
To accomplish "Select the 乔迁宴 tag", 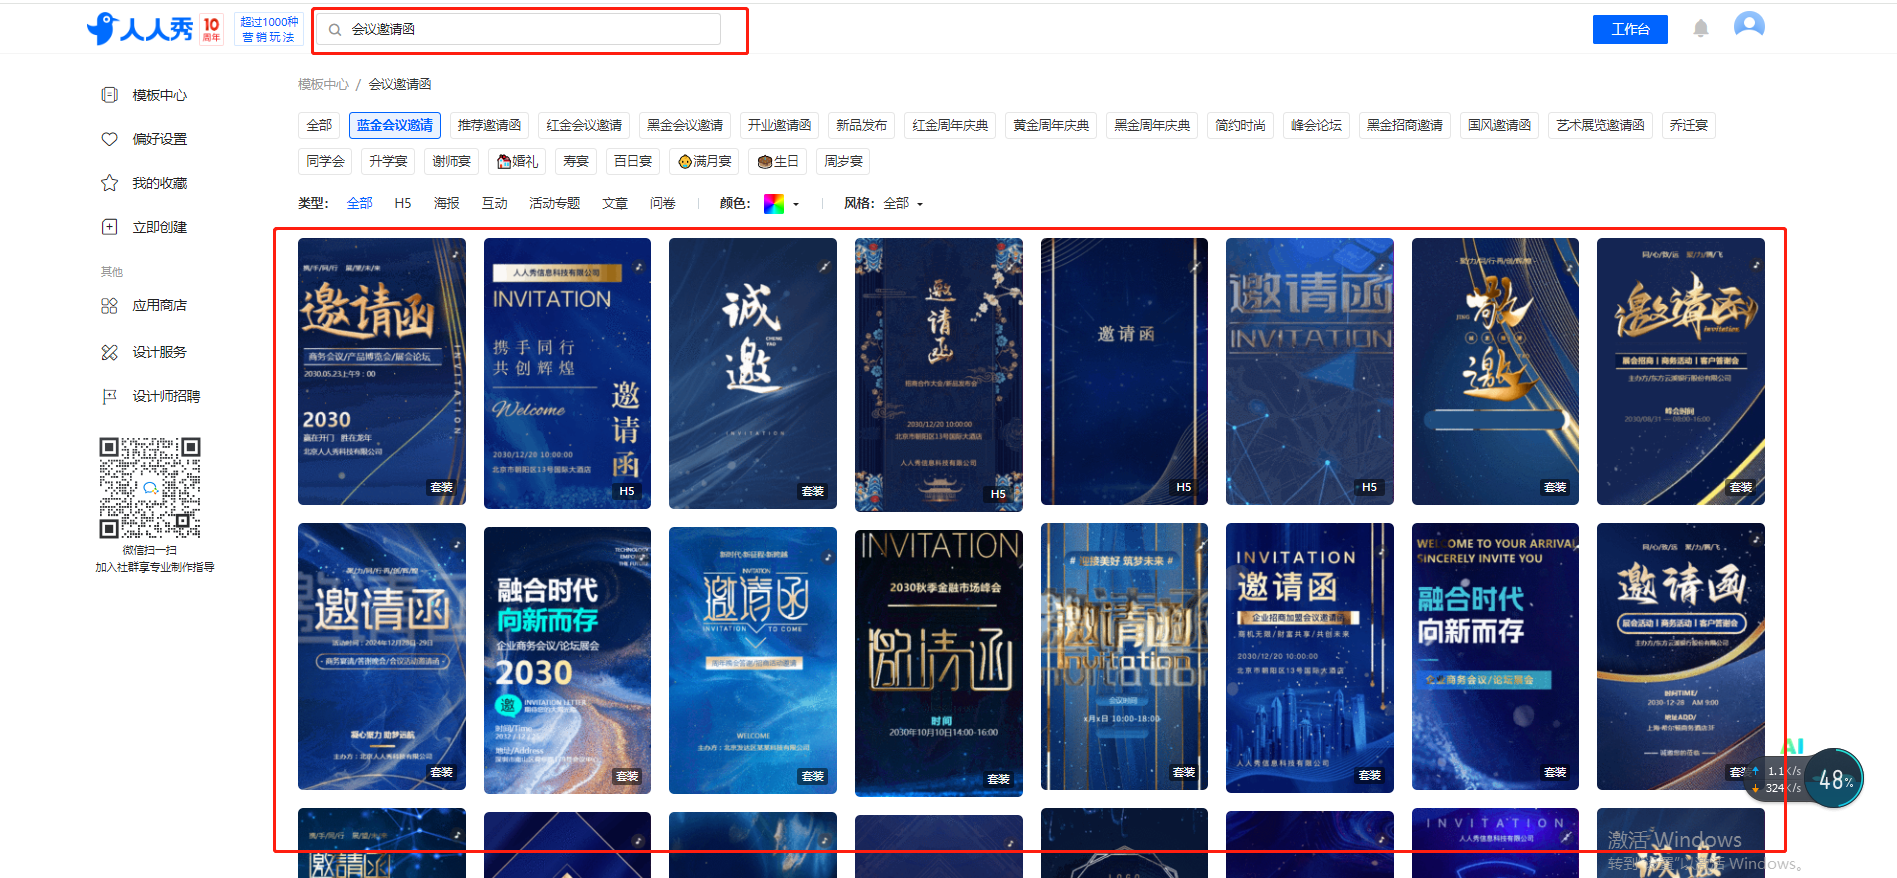I will click(x=1689, y=125).
